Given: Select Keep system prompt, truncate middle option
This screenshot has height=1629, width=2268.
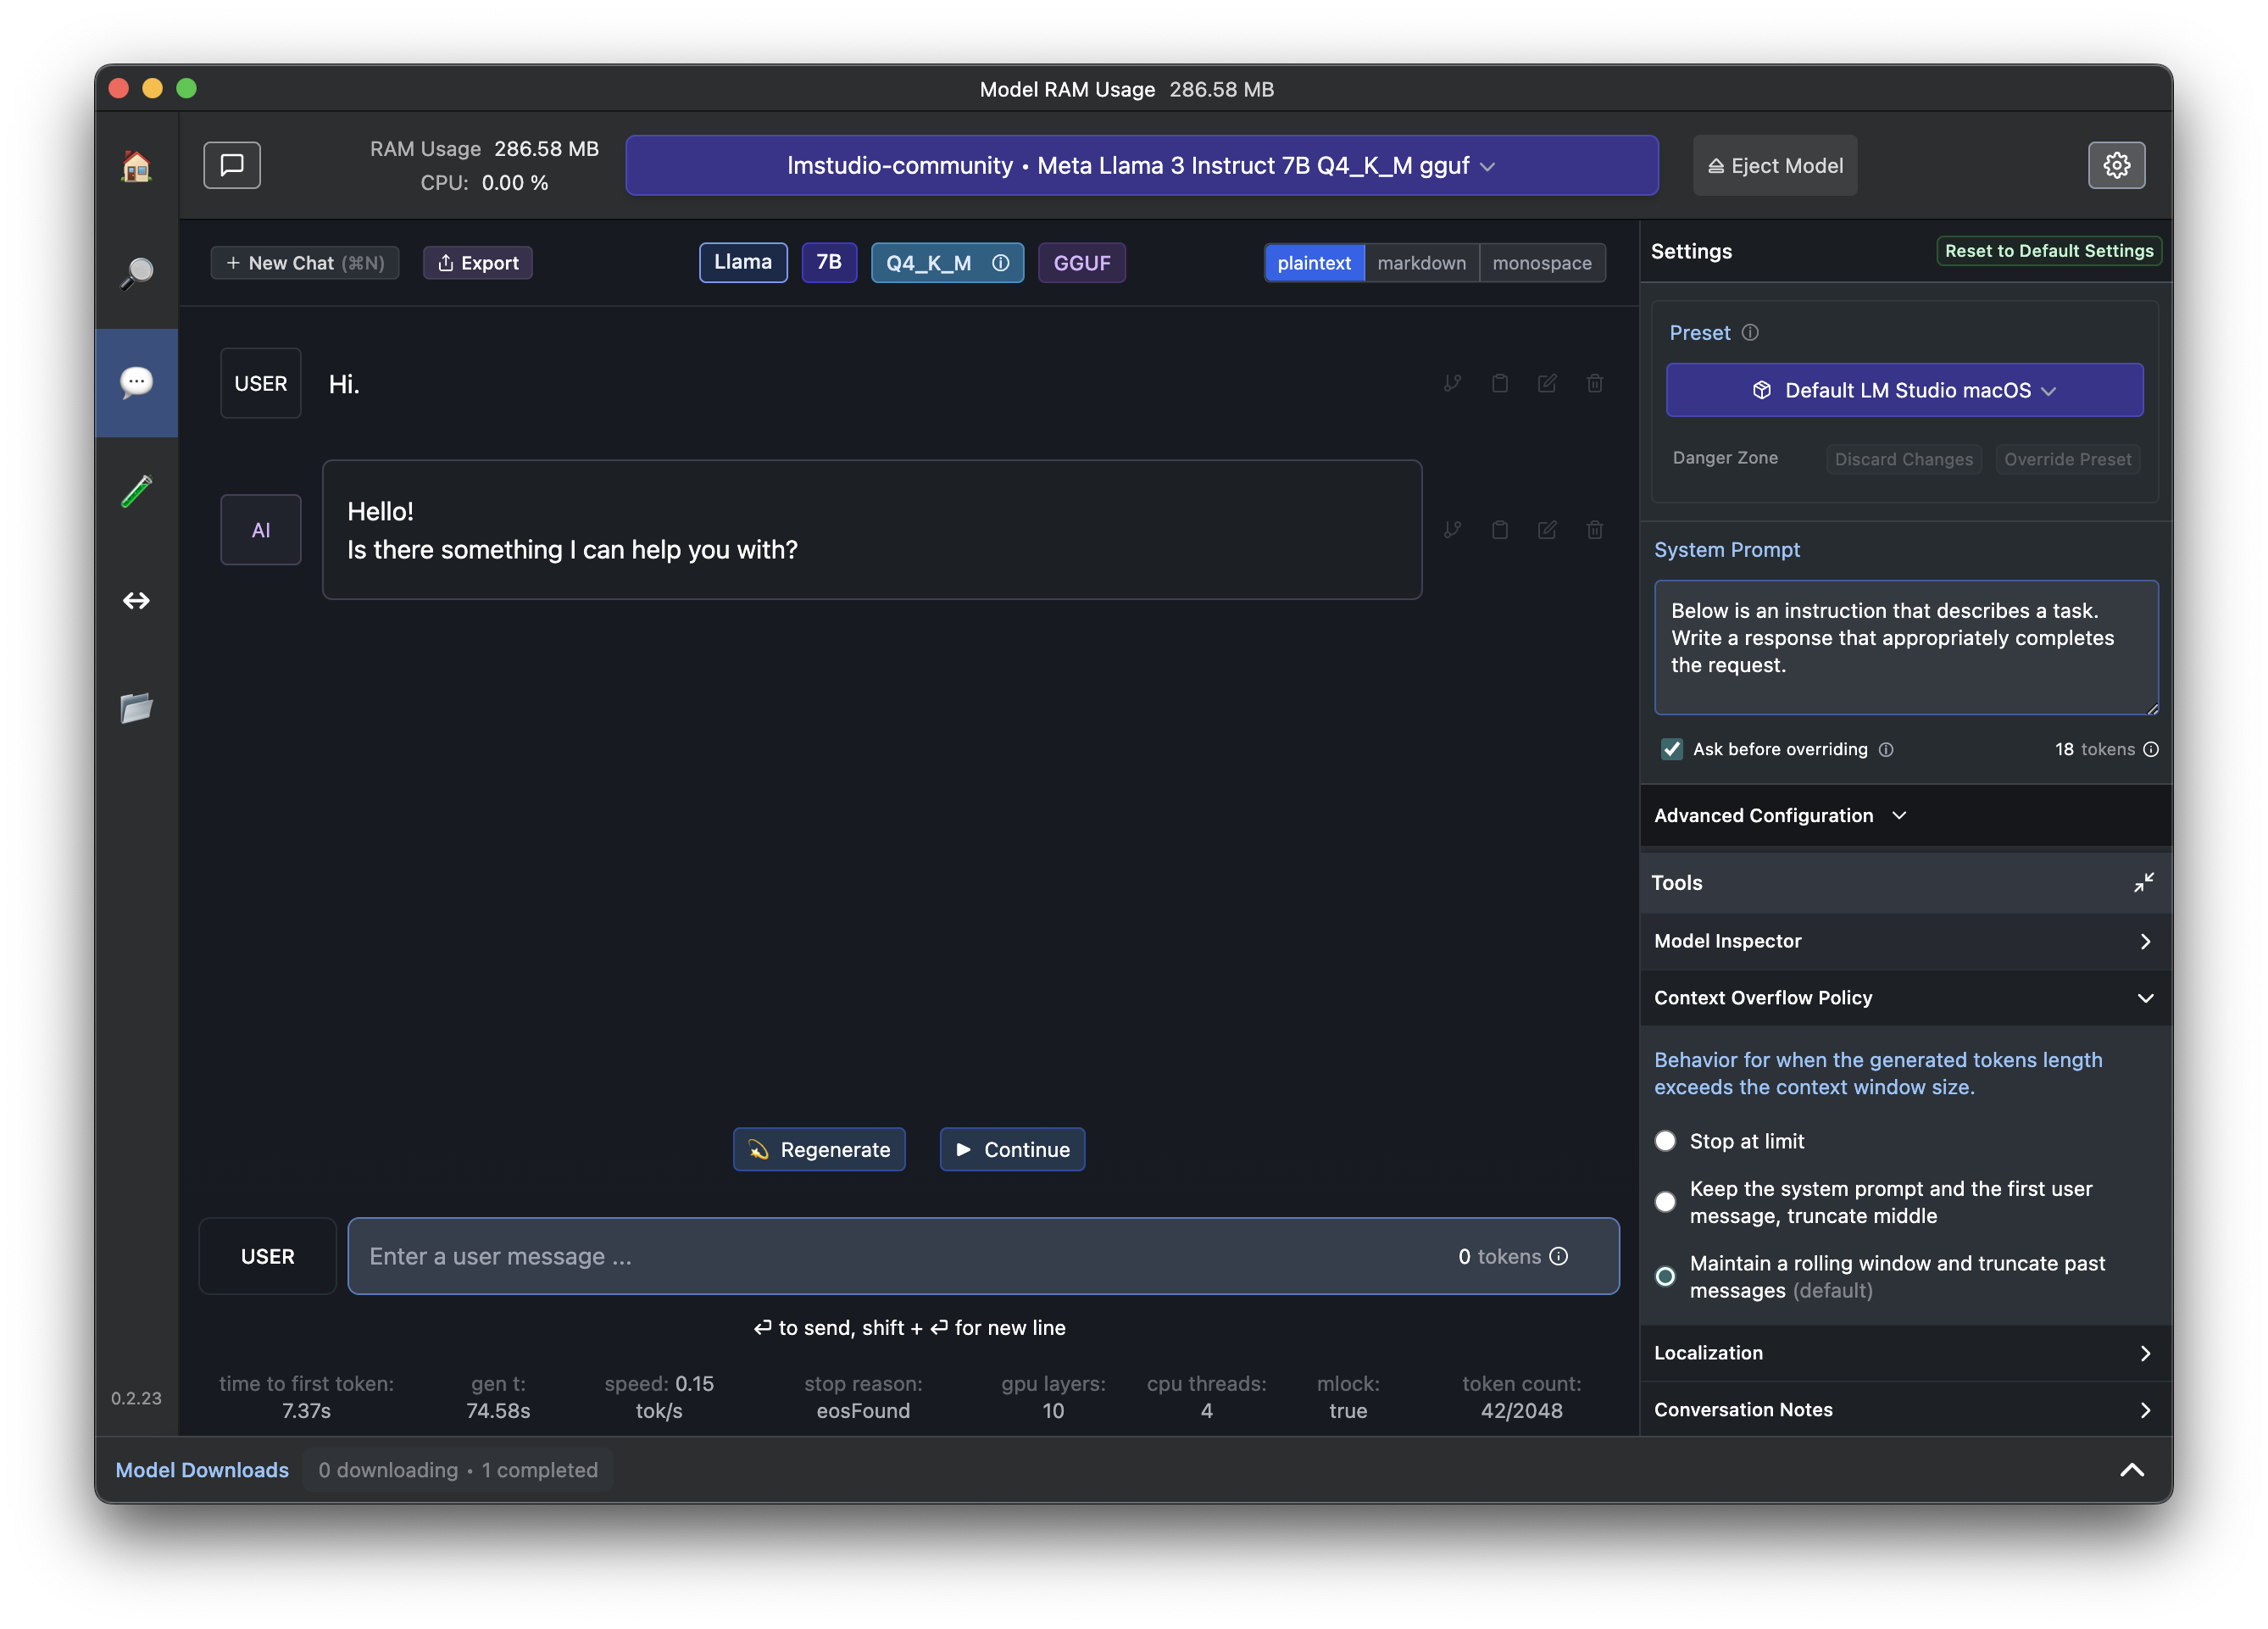Looking at the screenshot, I should point(1665,1202).
